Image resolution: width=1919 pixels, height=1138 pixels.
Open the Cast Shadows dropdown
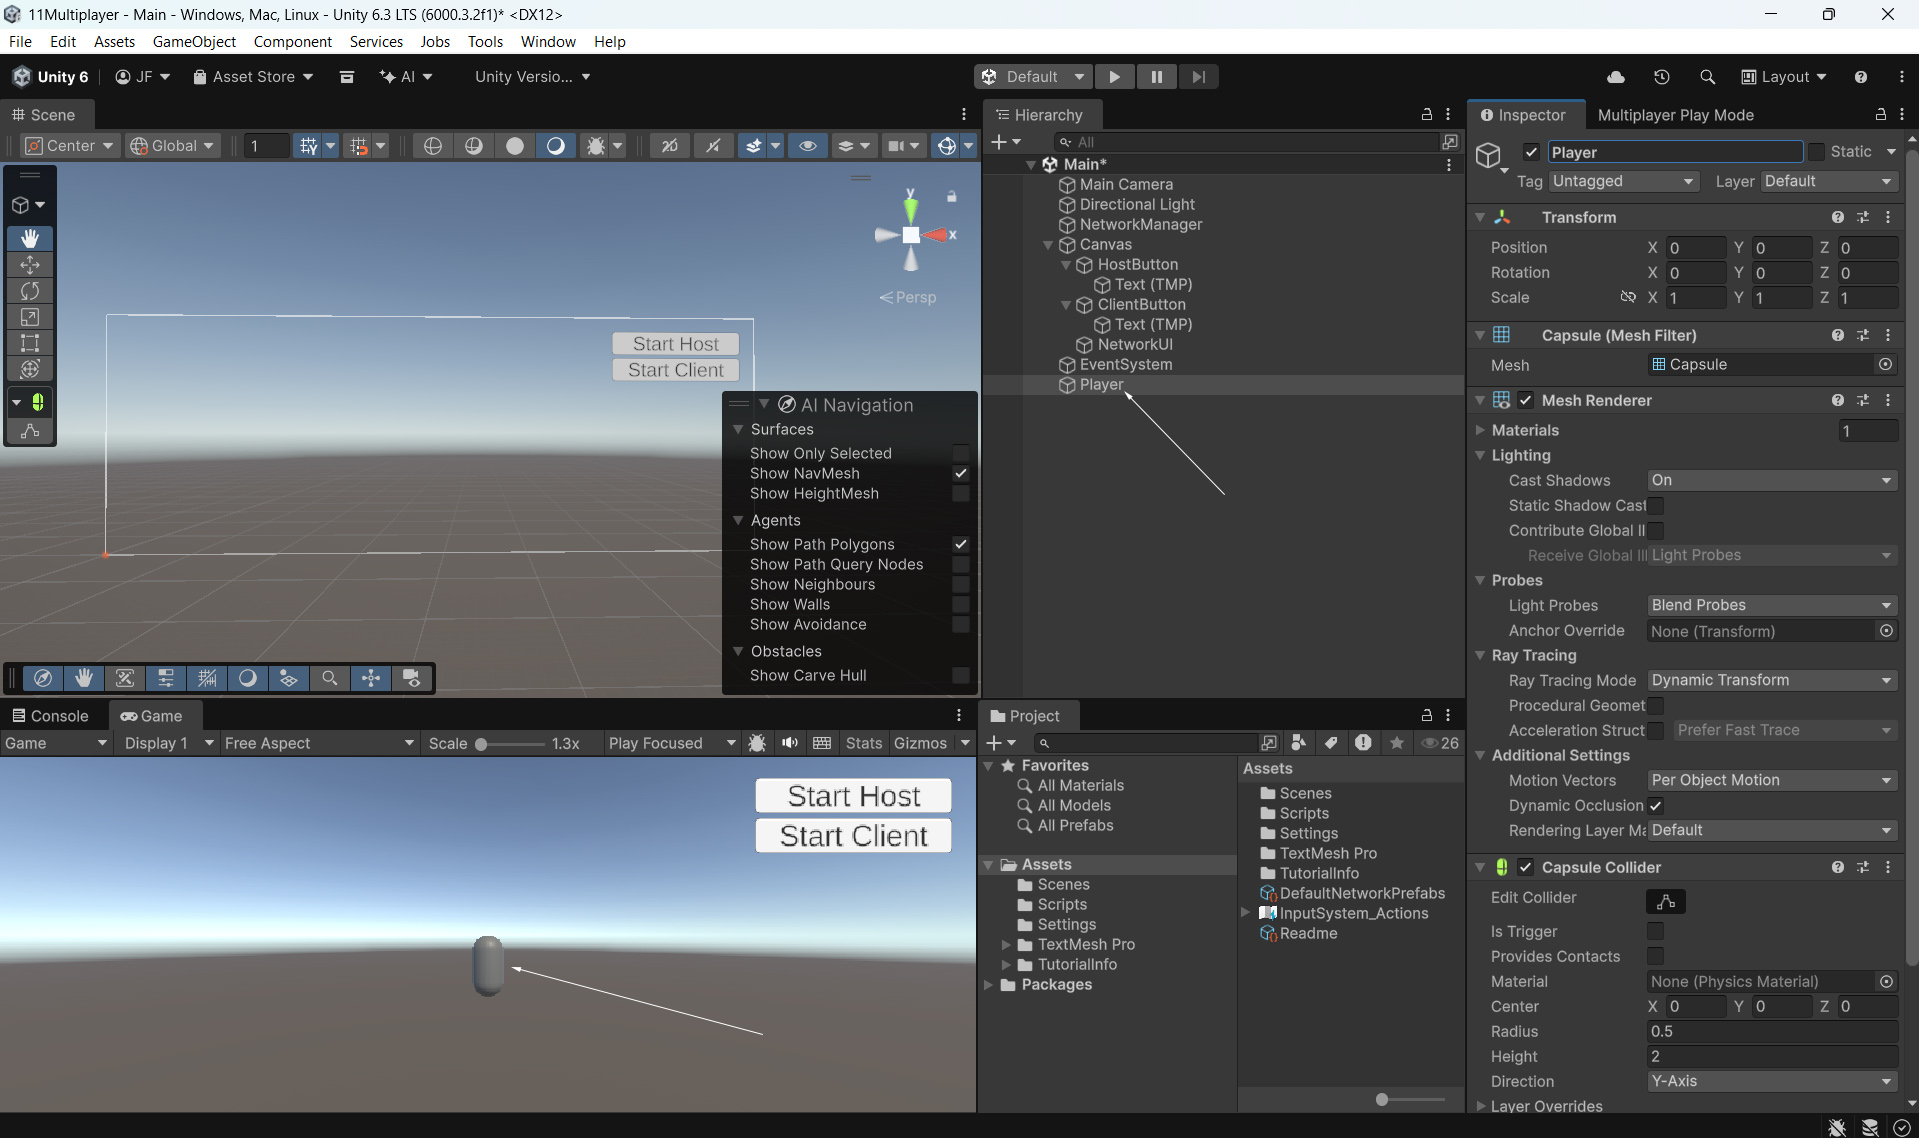click(1771, 480)
